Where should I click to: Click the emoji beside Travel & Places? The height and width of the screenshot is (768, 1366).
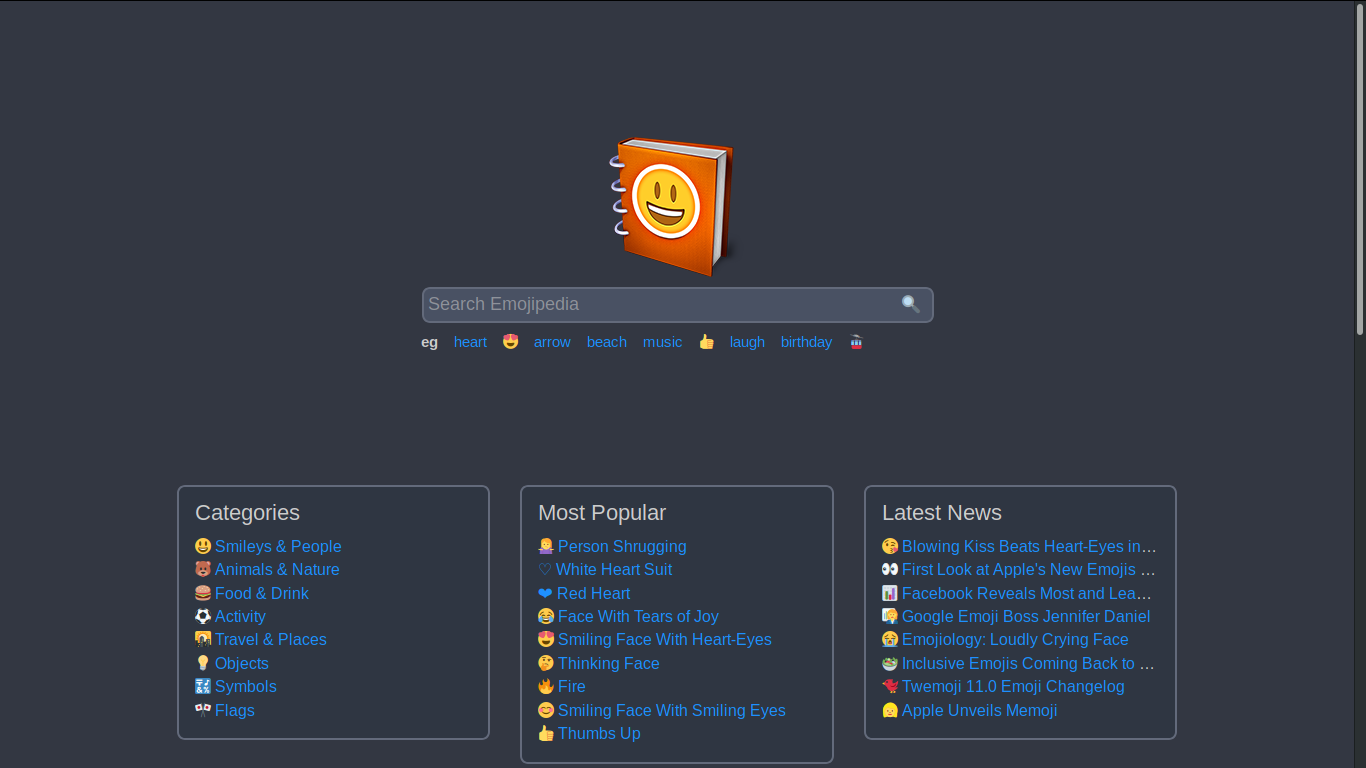tap(203, 639)
